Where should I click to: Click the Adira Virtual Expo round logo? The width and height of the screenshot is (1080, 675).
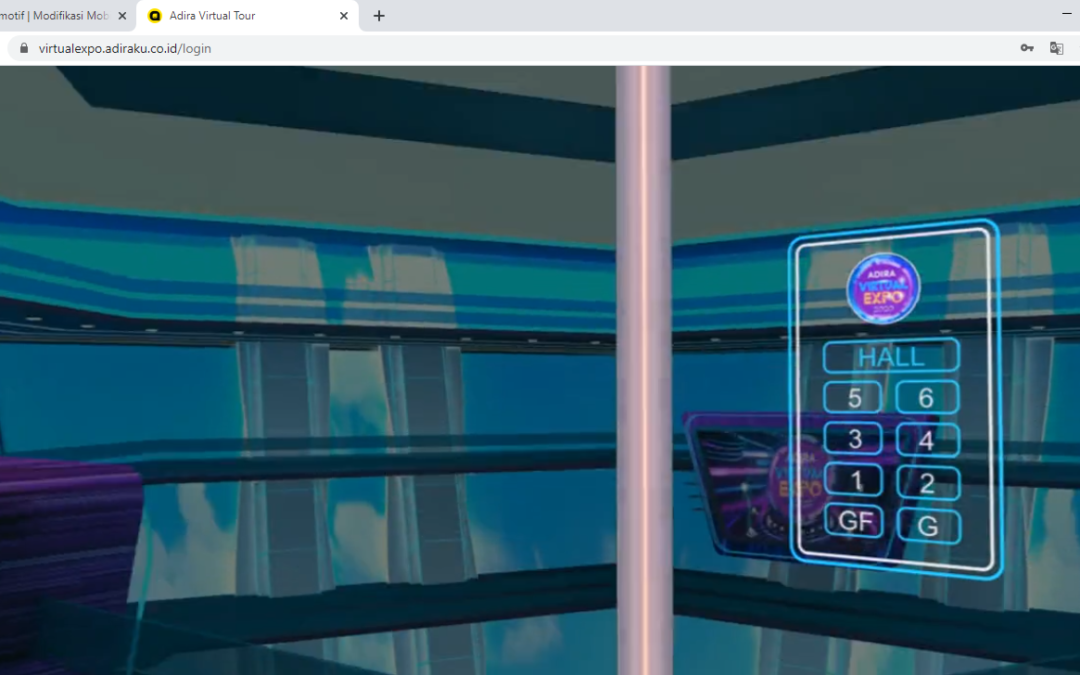tap(883, 289)
